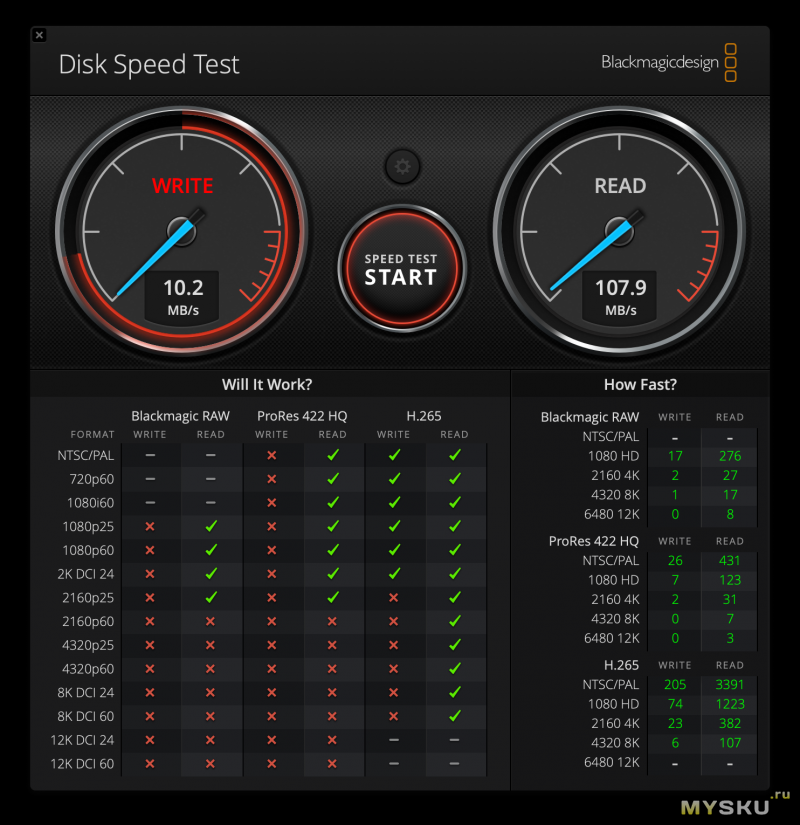Close the Disk Speed Test window

pyautogui.click(x=39, y=35)
